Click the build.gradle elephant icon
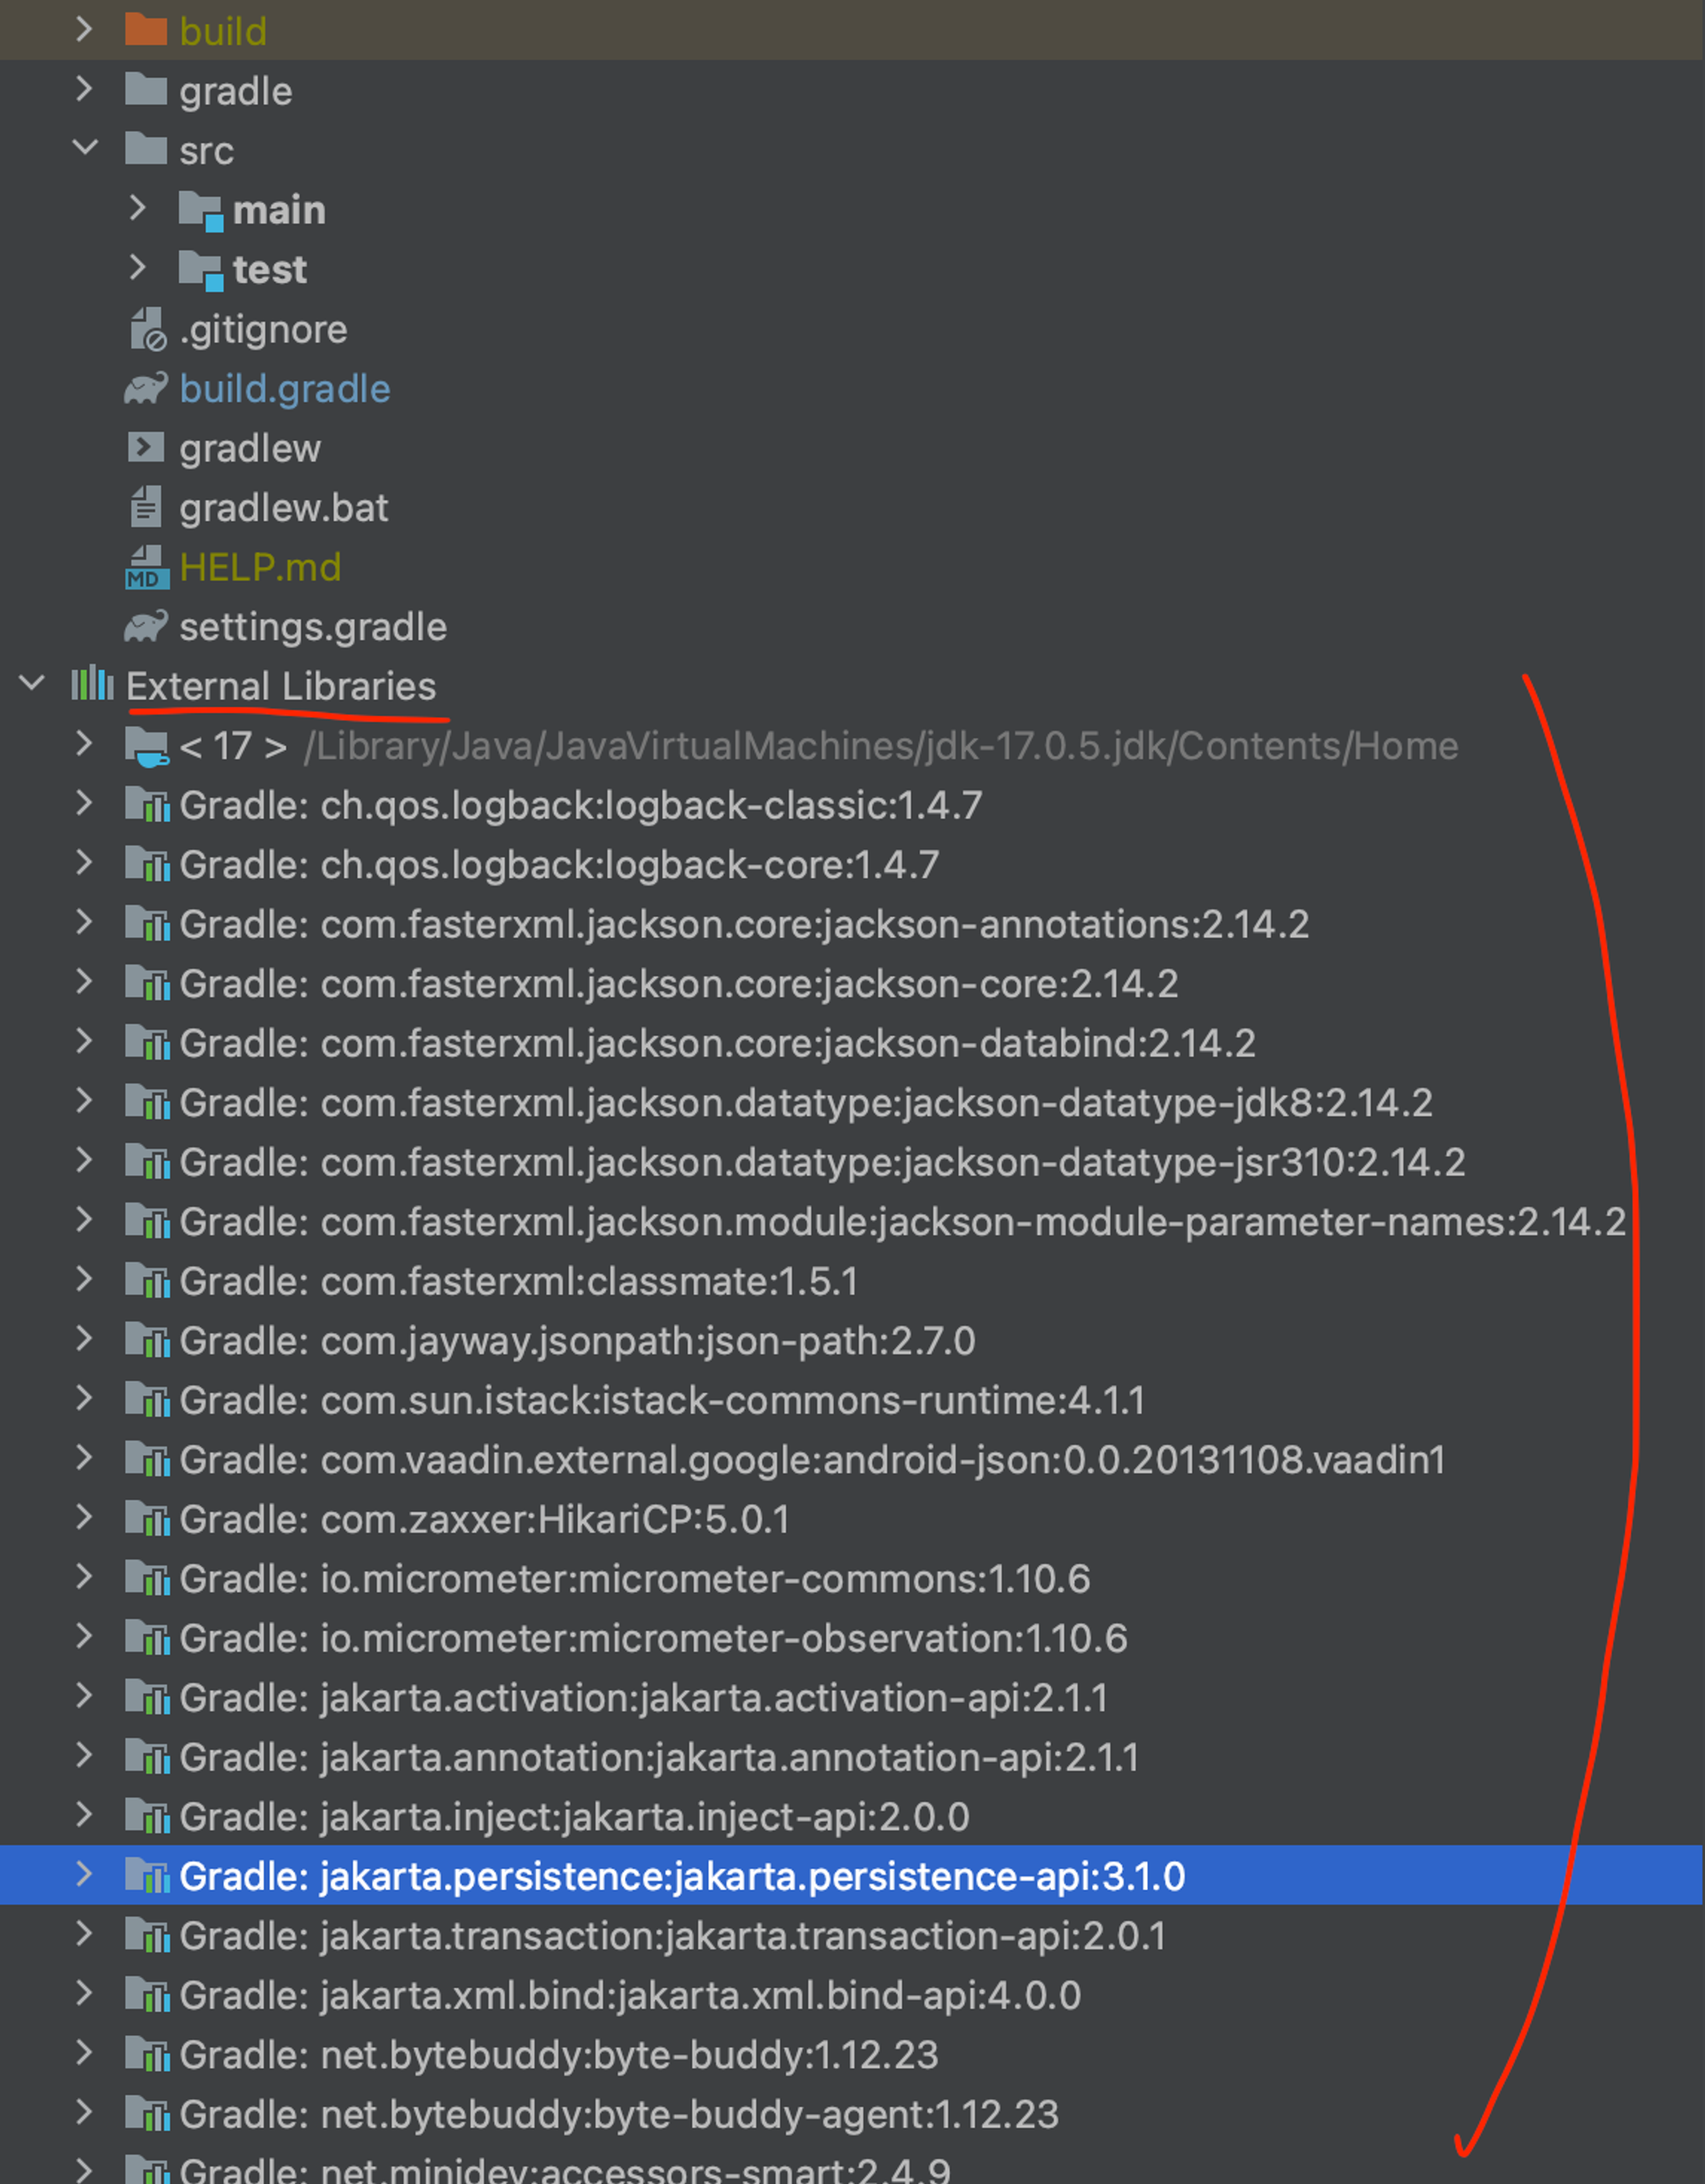The image size is (1705, 2184). (x=146, y=389)
